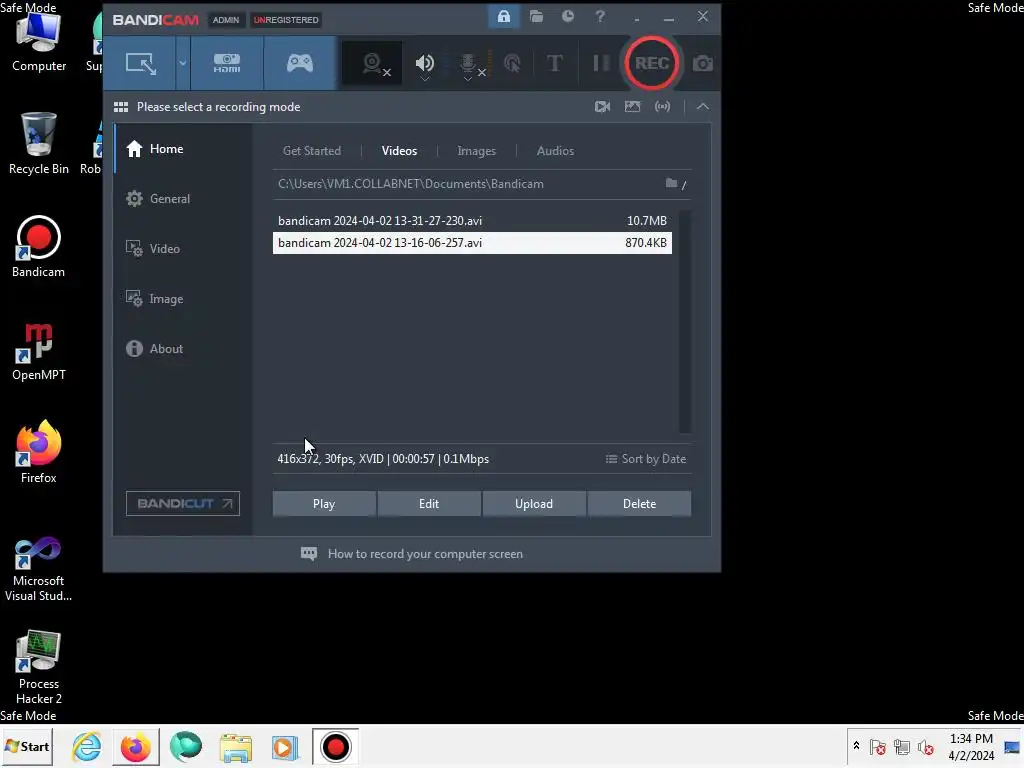This screenshot has height=768, width=1024.
Task: Open About section in sidebar
Action: point(183,349)
